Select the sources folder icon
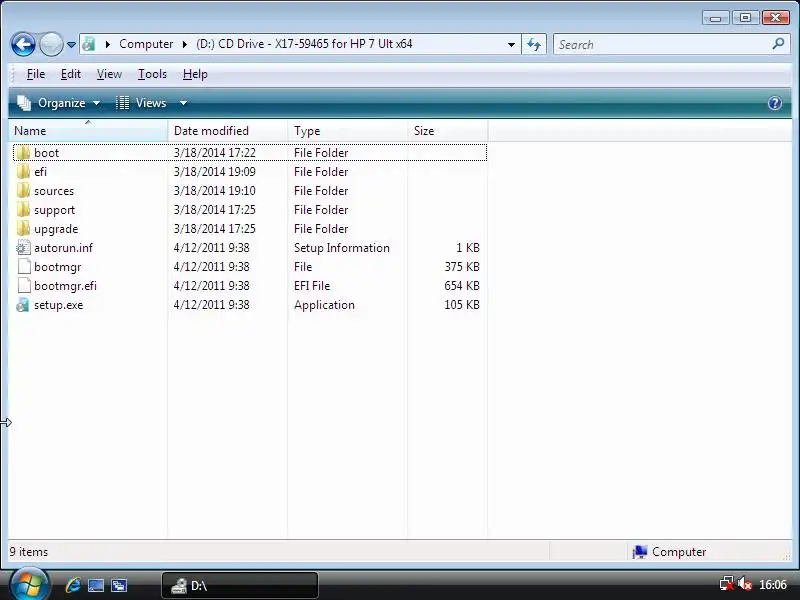The image size is (800, 600). tap(23, 191)
